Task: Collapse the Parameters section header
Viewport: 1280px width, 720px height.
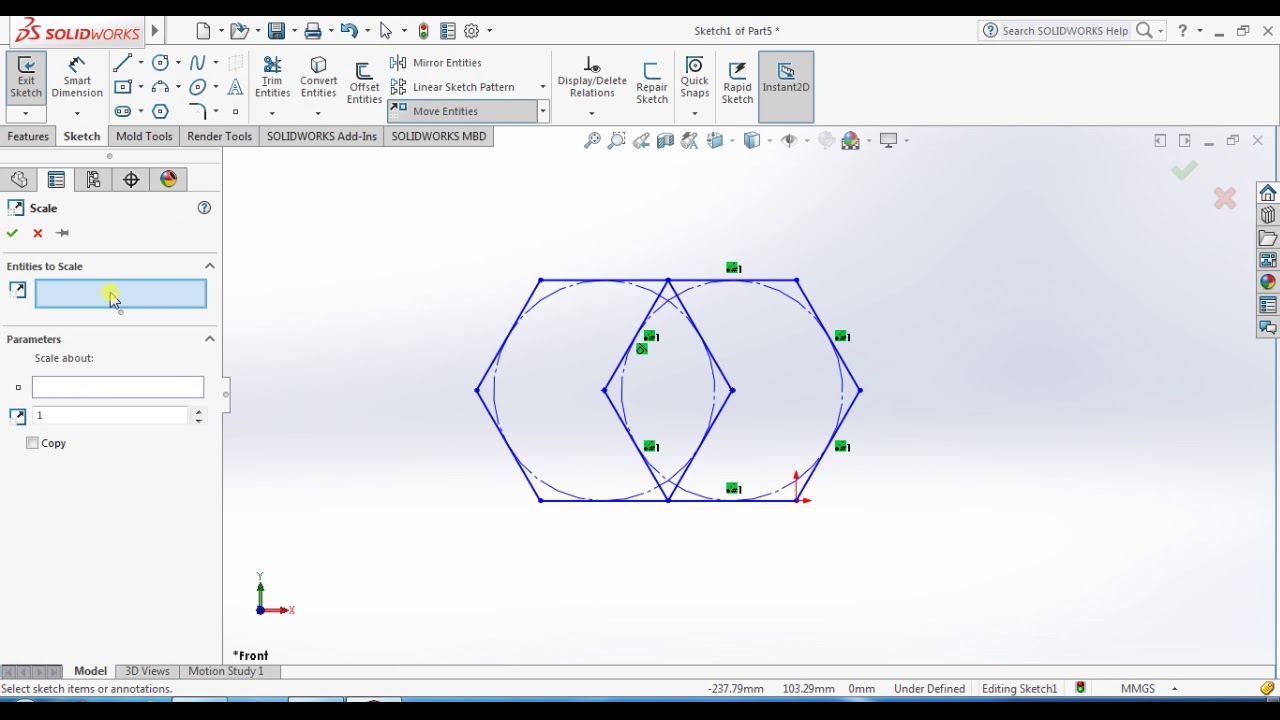Action: (210, 339)
